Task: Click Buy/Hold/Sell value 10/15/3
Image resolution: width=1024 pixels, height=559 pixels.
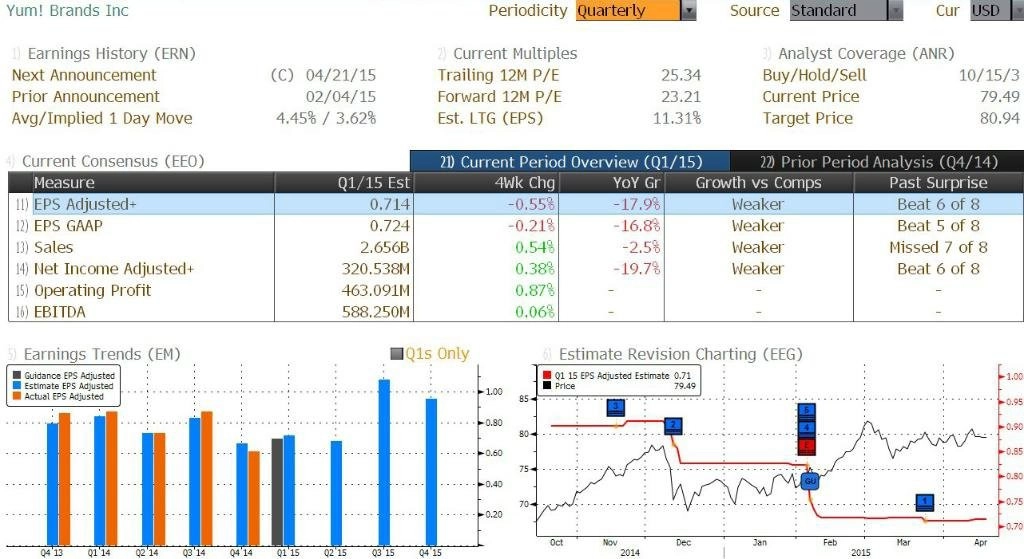Action: coord(989,75)
